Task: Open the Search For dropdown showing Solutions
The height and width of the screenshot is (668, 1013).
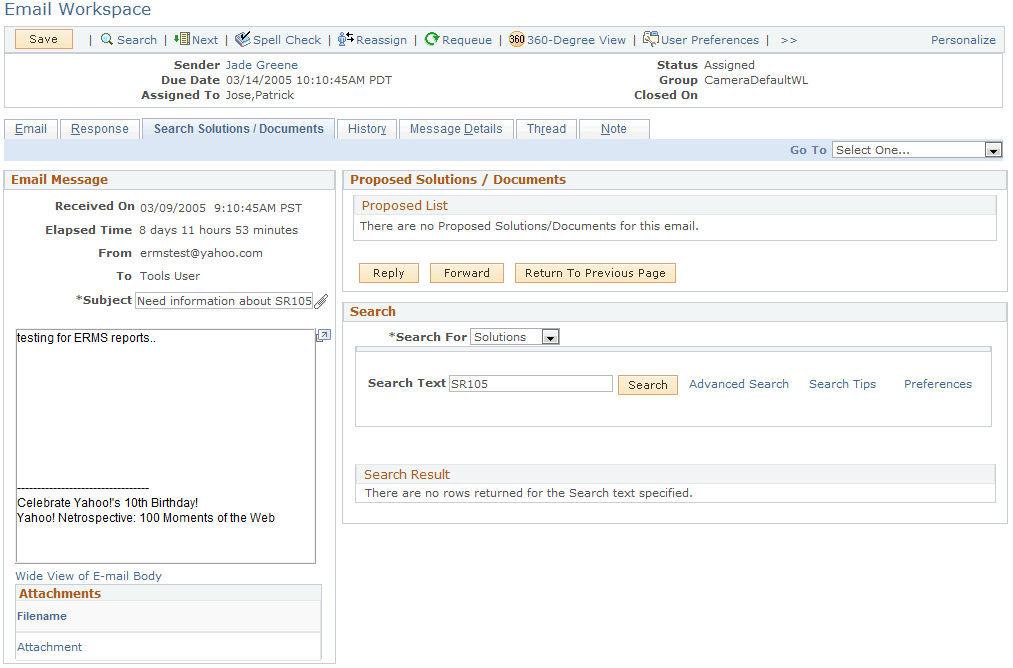Action: pos(549,337)
